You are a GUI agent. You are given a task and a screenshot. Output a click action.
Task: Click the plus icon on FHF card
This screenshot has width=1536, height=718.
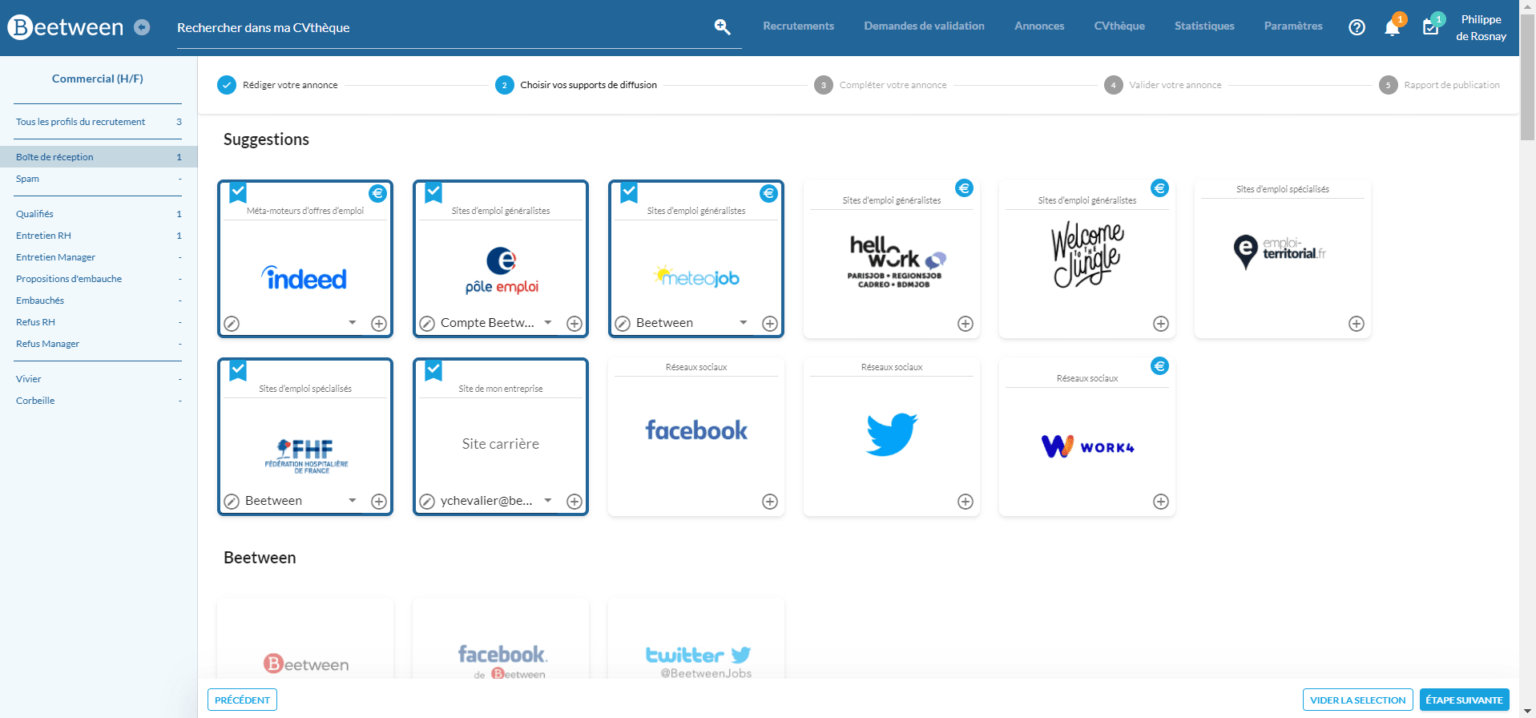379,501
